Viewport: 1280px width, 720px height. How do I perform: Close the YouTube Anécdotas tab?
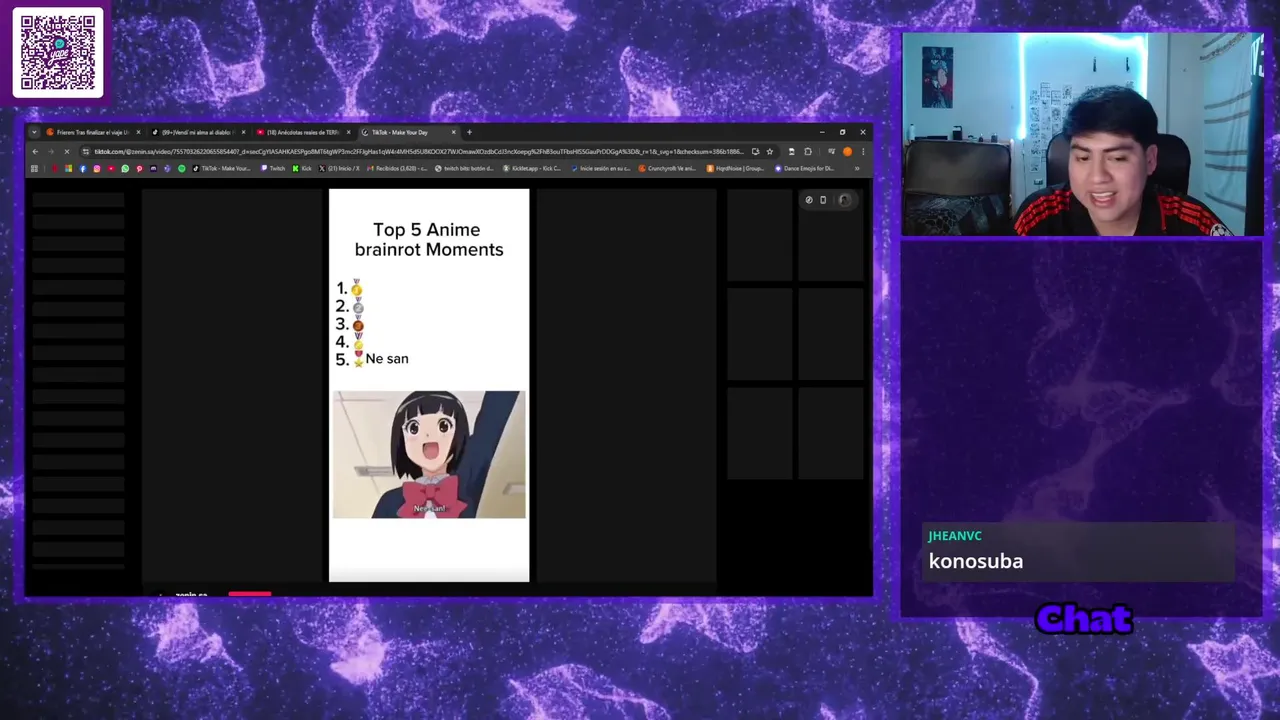[x=348, y=132]
